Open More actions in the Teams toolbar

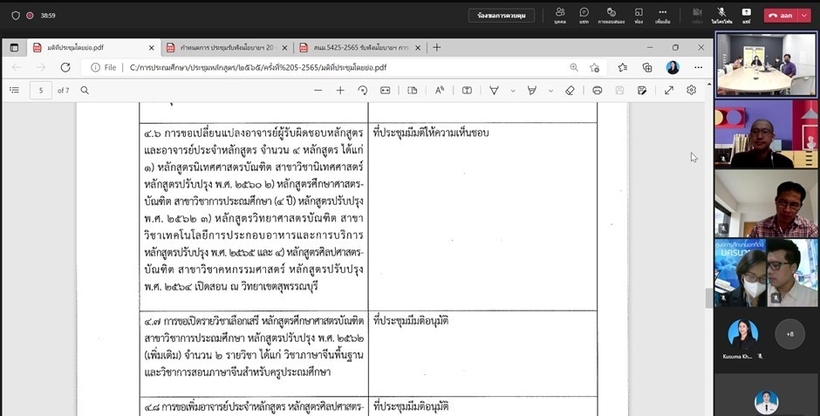pyautogui.click(x=663, y=15)
